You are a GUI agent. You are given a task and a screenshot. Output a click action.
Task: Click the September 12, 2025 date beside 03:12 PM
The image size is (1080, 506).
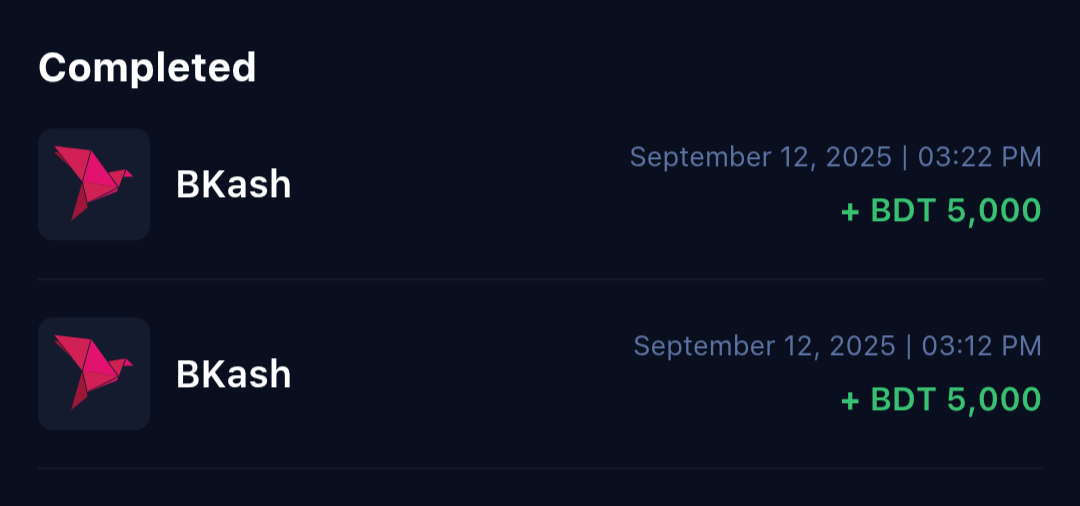tap(764, 346)
